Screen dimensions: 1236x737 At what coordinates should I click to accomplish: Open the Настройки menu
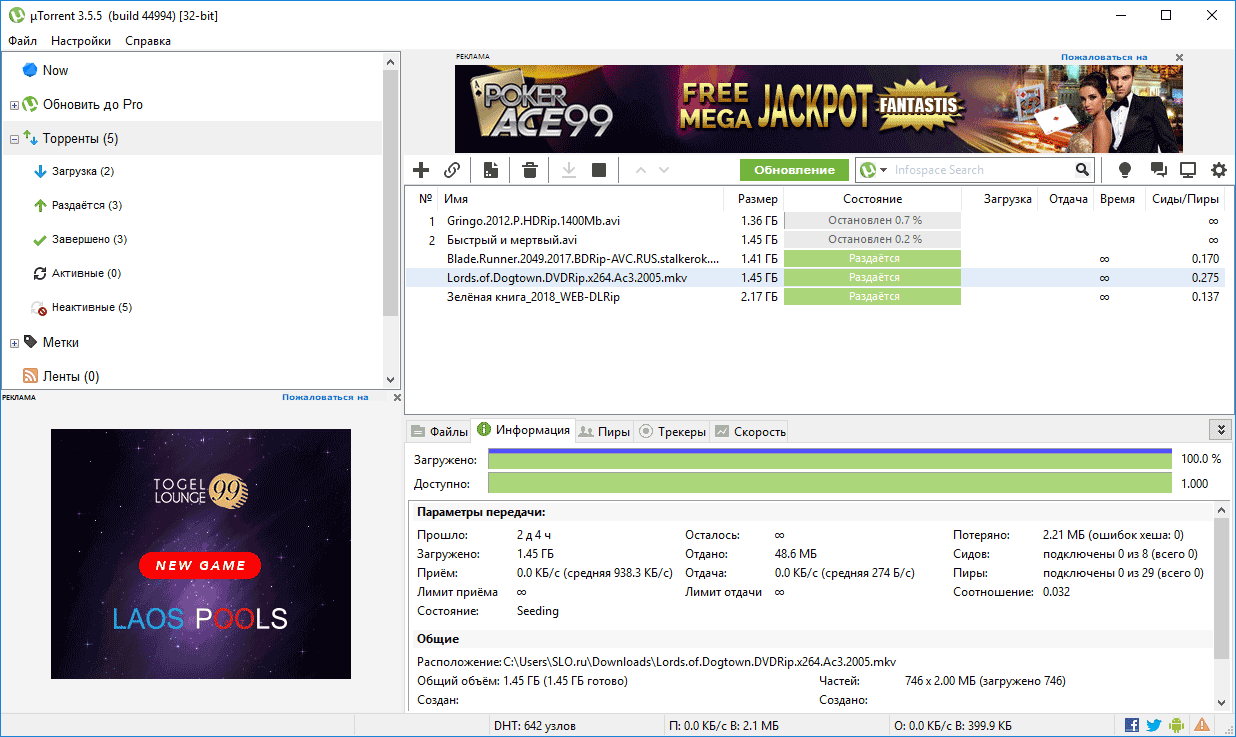(x=81, y=41)
